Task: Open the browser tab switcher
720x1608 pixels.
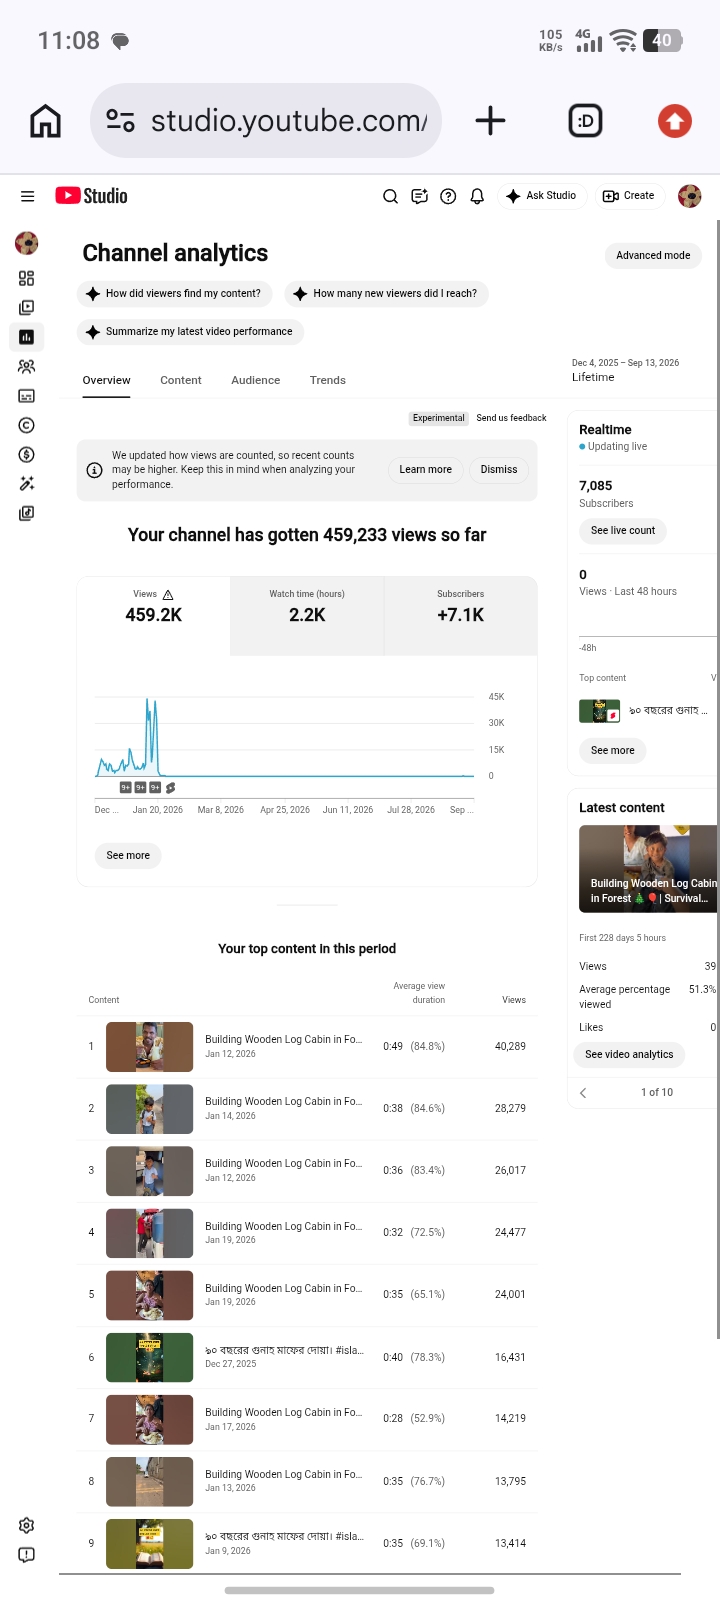Action: click(x=585, y=121)
